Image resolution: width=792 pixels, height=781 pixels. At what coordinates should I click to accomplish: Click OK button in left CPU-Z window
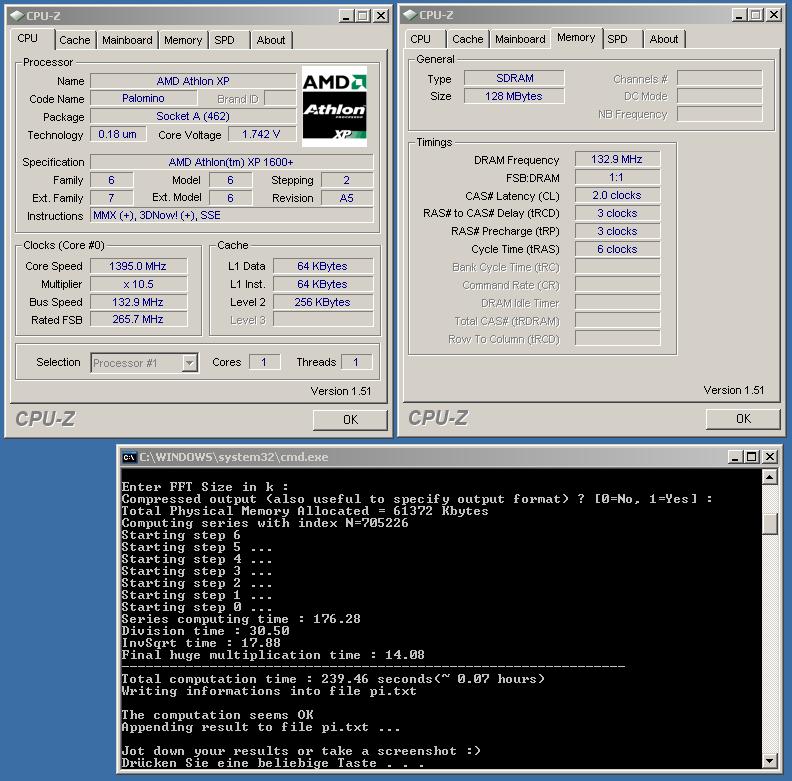click(x=350, y=420)
